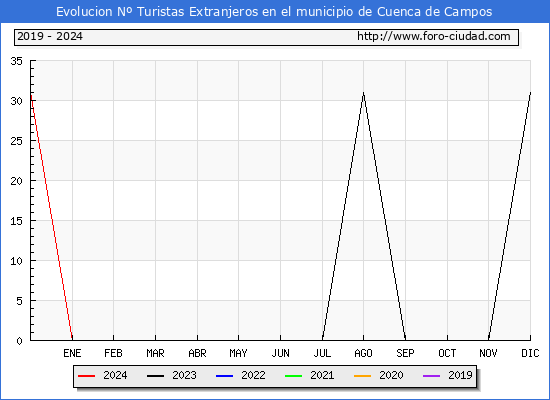550x400 pixels.
Task: Select the 2024 legend label
Action: click(x=115, y=375)
